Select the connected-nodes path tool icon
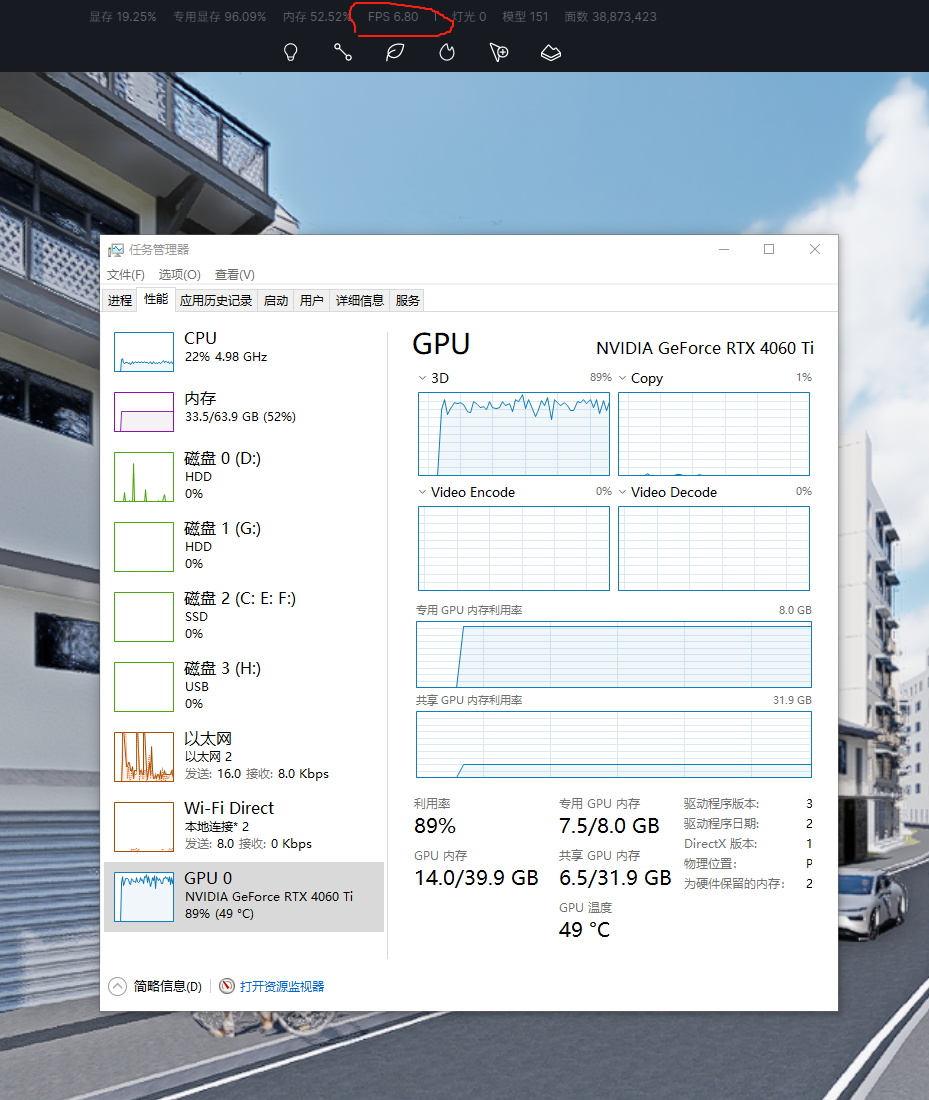This screenshot has height=1100, width=929. click(x=343, y=52)
